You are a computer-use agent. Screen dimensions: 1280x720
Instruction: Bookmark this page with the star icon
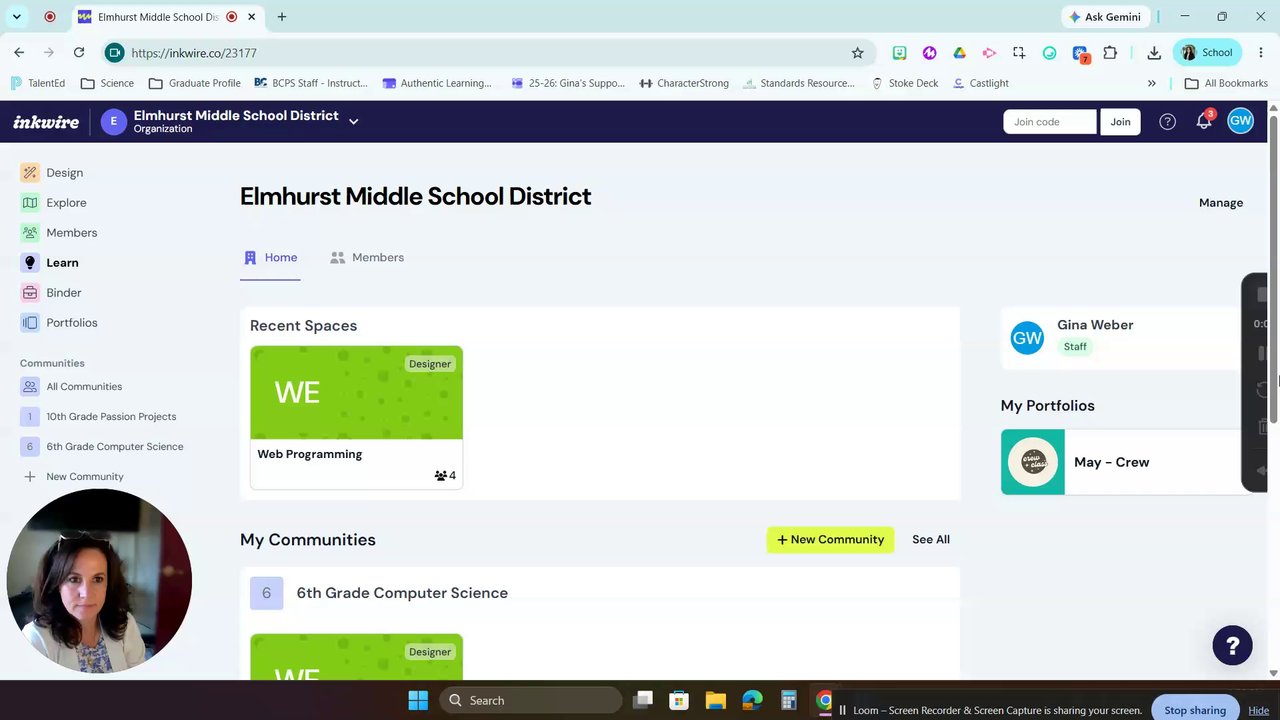click(x=857, y=53)
